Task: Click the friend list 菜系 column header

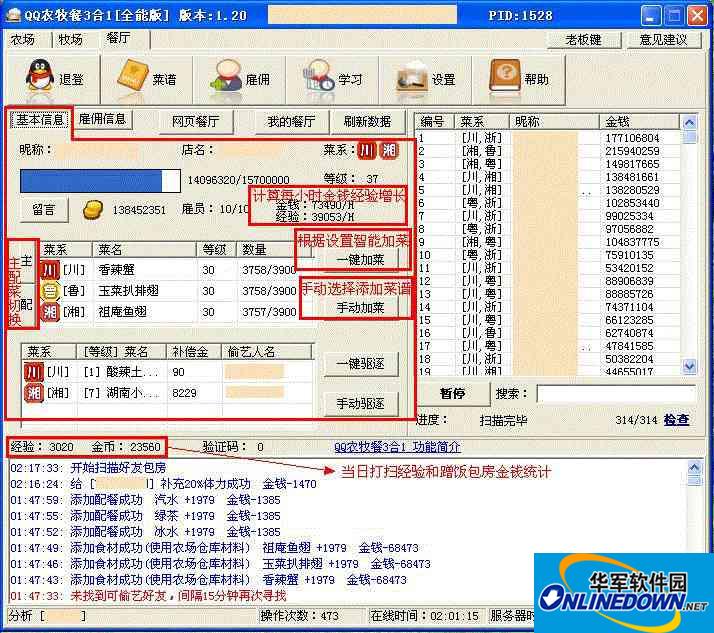Action: click(x=482, y=122)
